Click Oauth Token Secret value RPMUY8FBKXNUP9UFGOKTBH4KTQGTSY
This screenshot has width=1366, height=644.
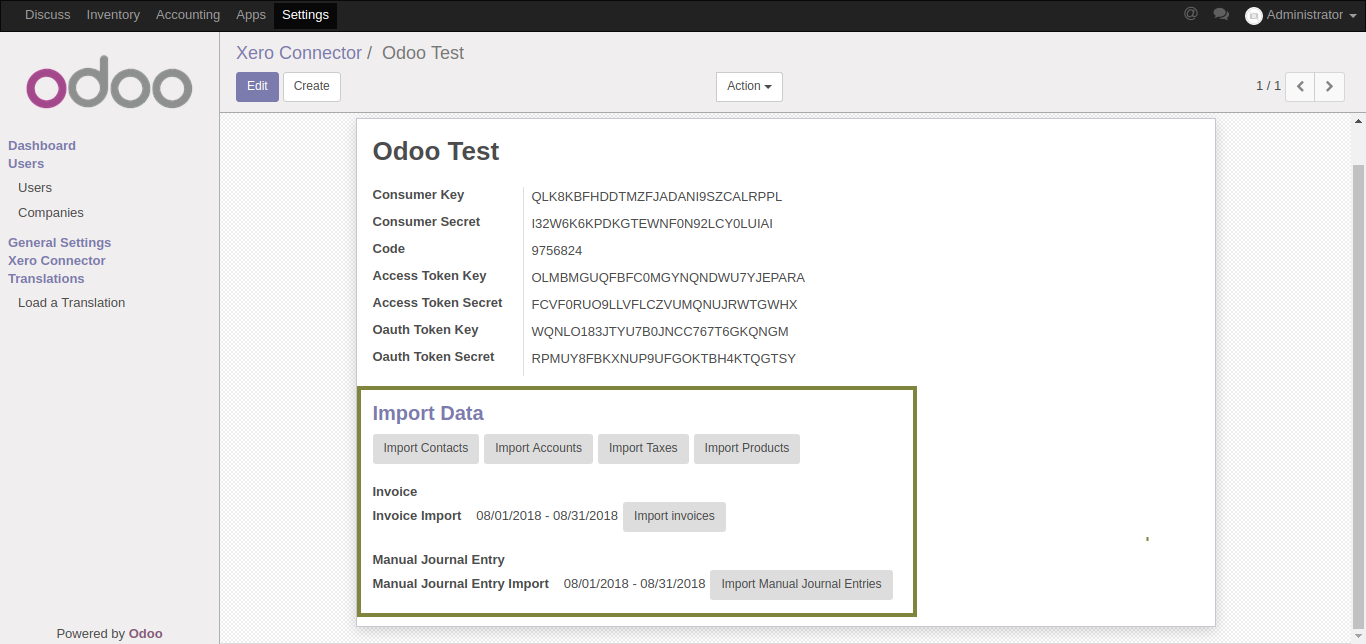point(664,359)
